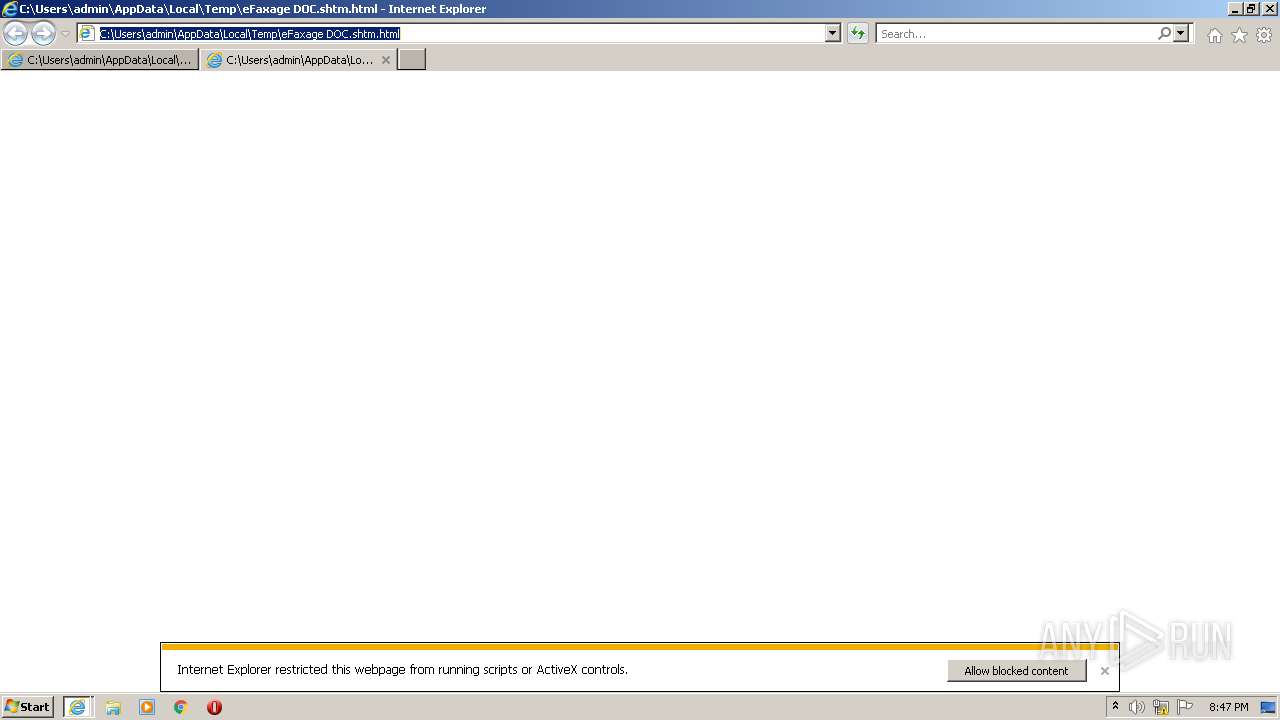
Task: Launch Windows Media Player from taskbar
Action: [x=147, y=707]
